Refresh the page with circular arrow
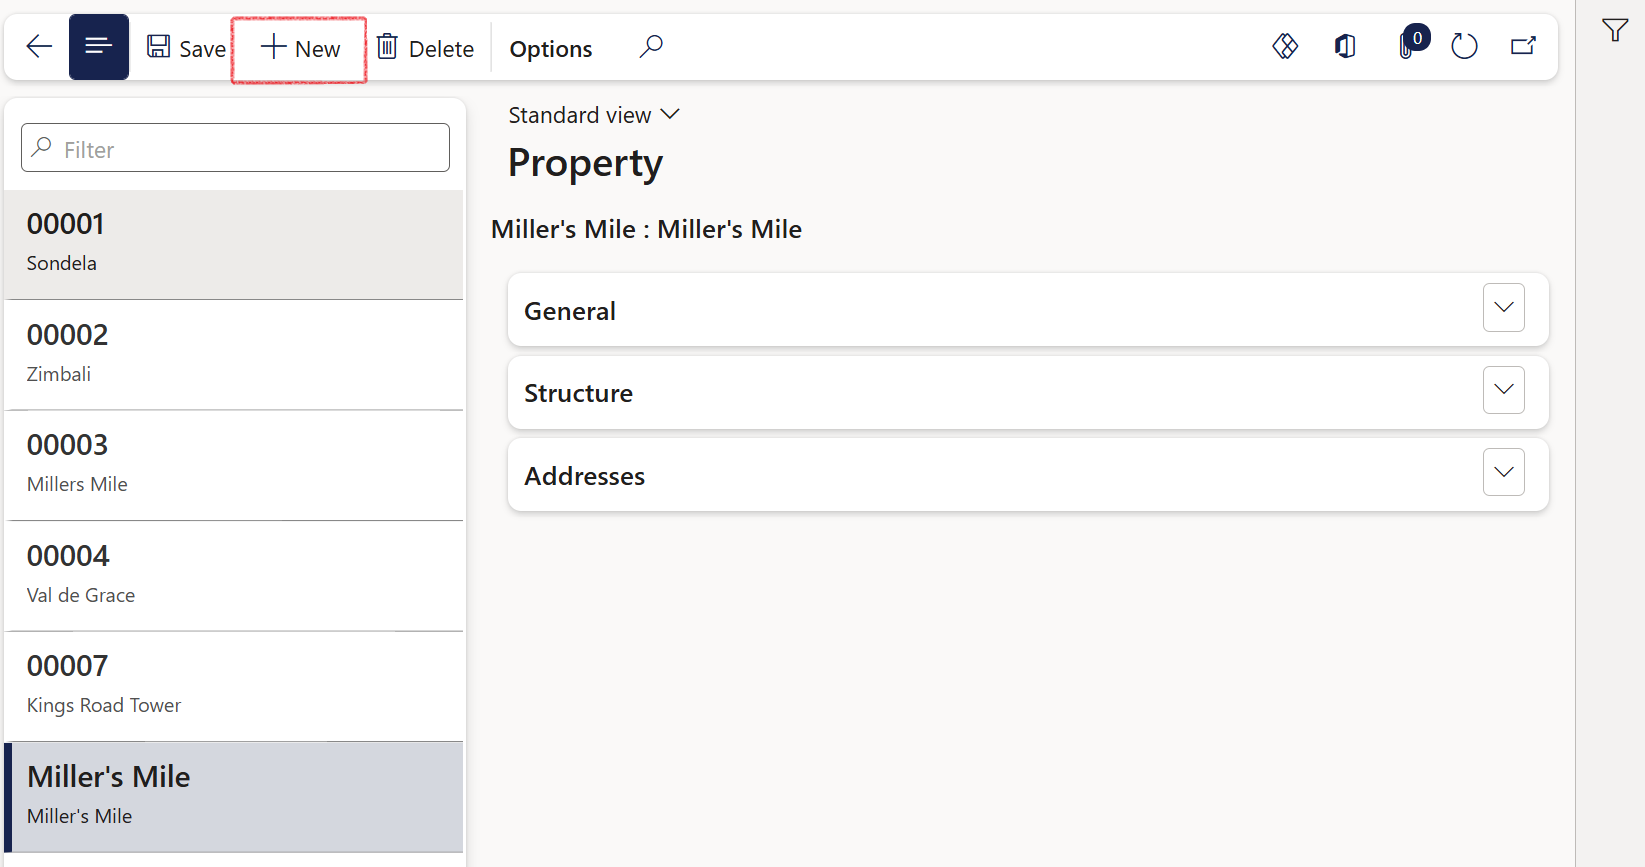Image resolution: width=1645 pixels, height=867 pixels. [1464, 46]
